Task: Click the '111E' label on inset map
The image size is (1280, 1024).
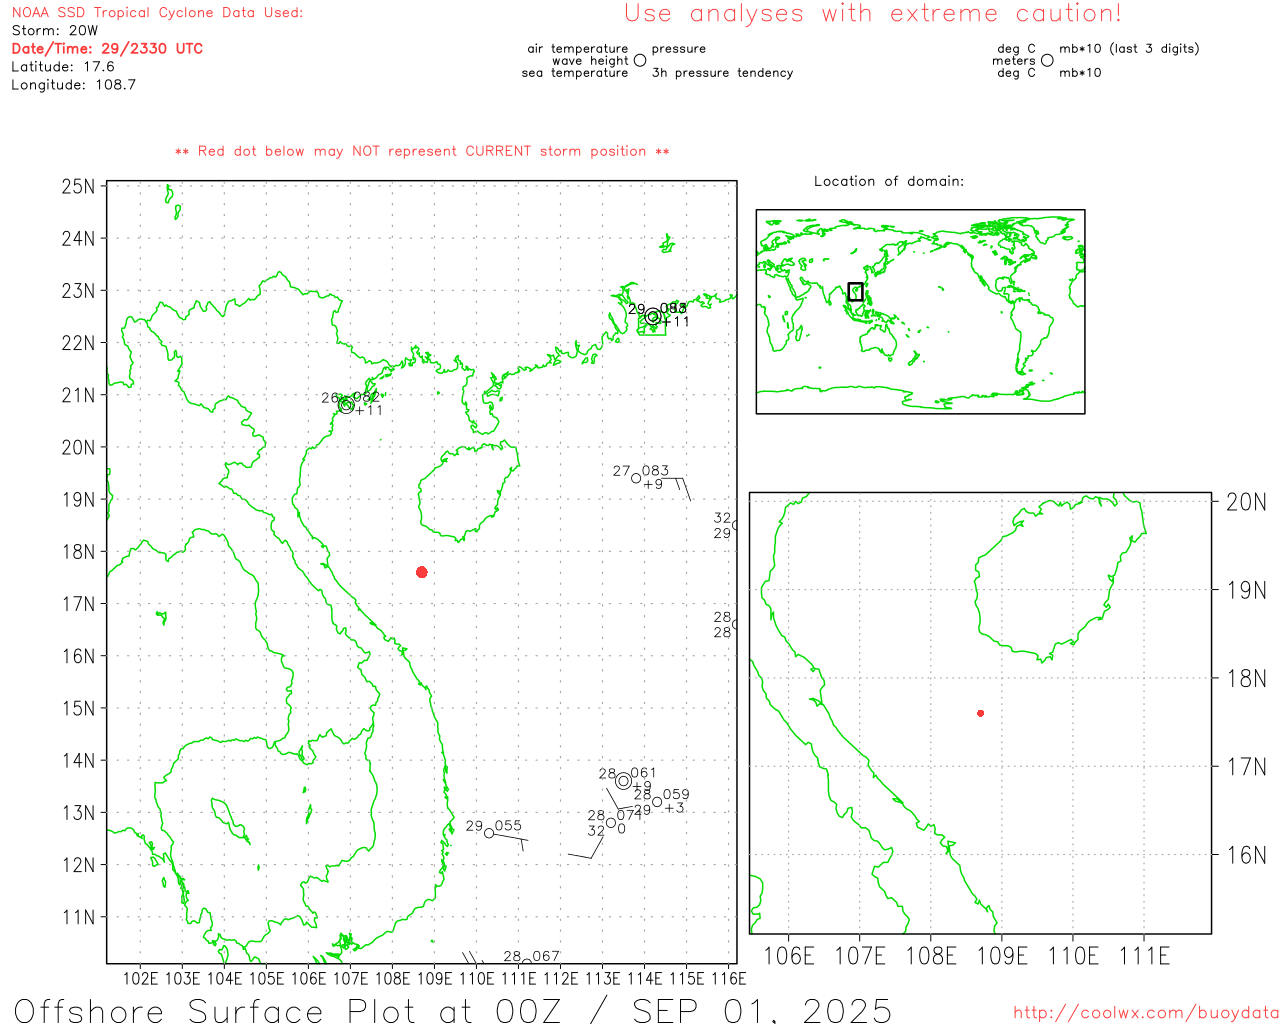Action: tap(1145, 957)
